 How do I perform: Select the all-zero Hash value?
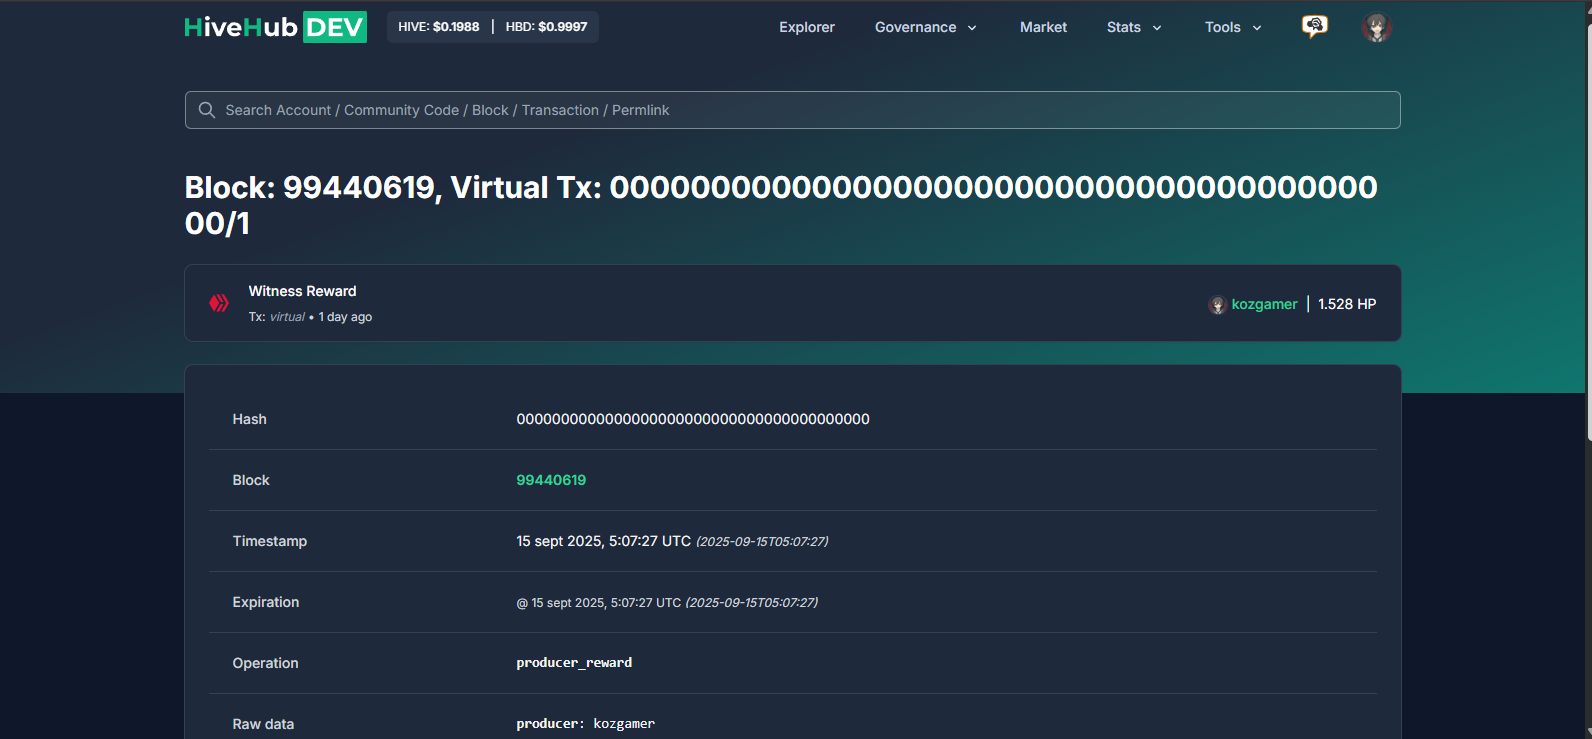click(693, 419)
